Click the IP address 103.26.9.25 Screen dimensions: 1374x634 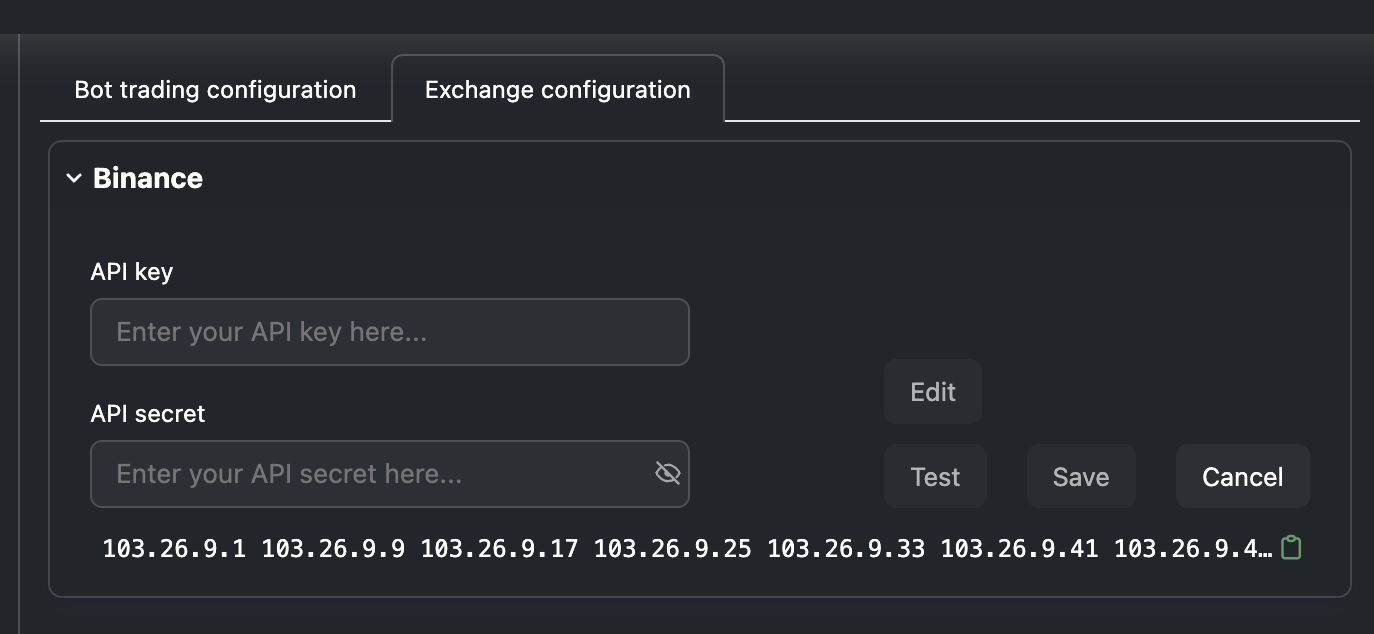[672, 548]
